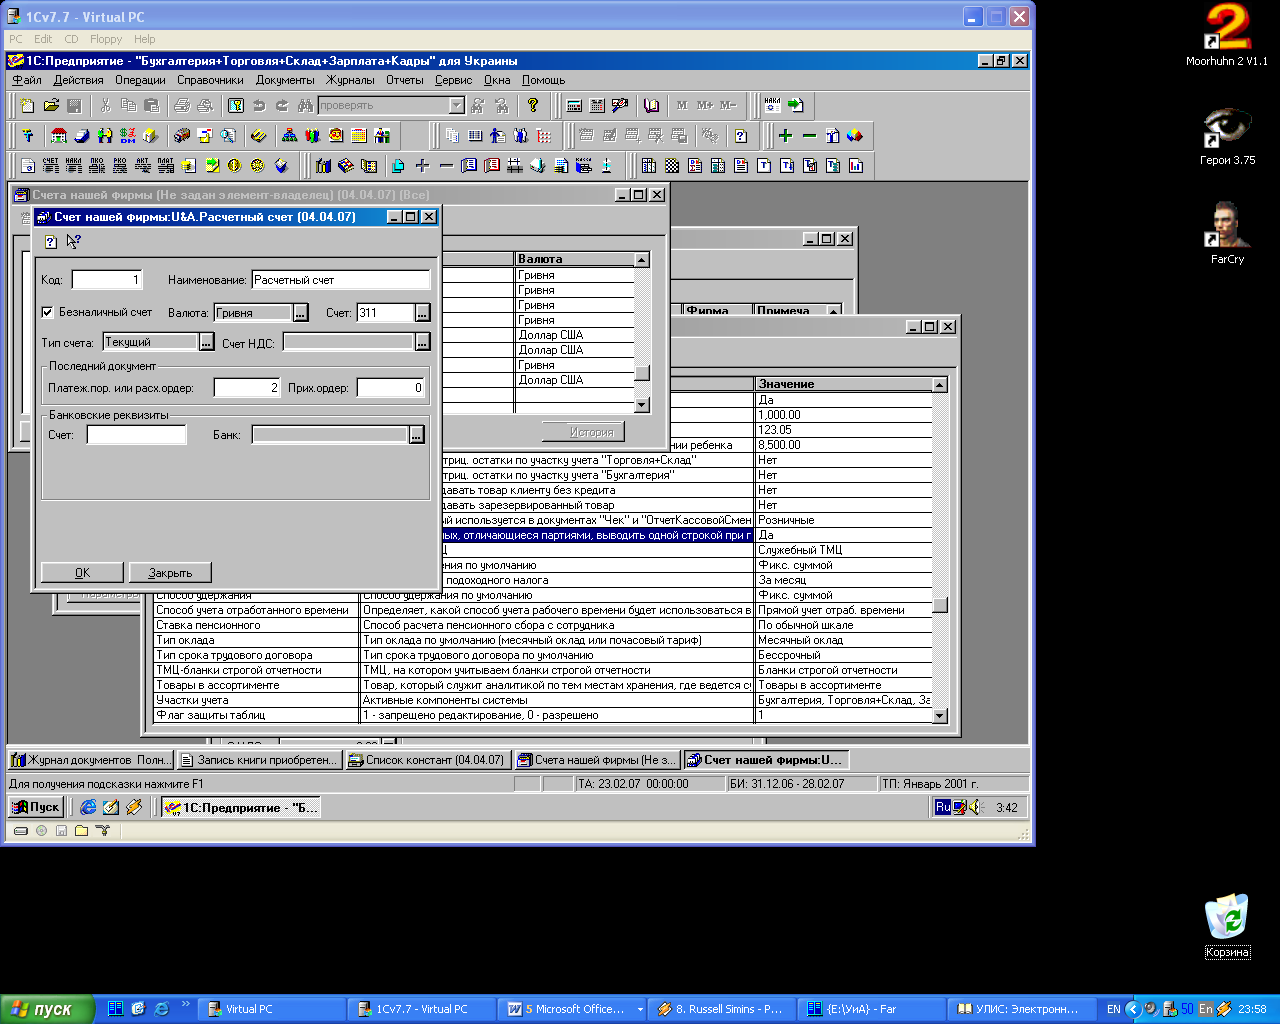Click the constants list vertical scrollbar thumb

coord(940,606)
